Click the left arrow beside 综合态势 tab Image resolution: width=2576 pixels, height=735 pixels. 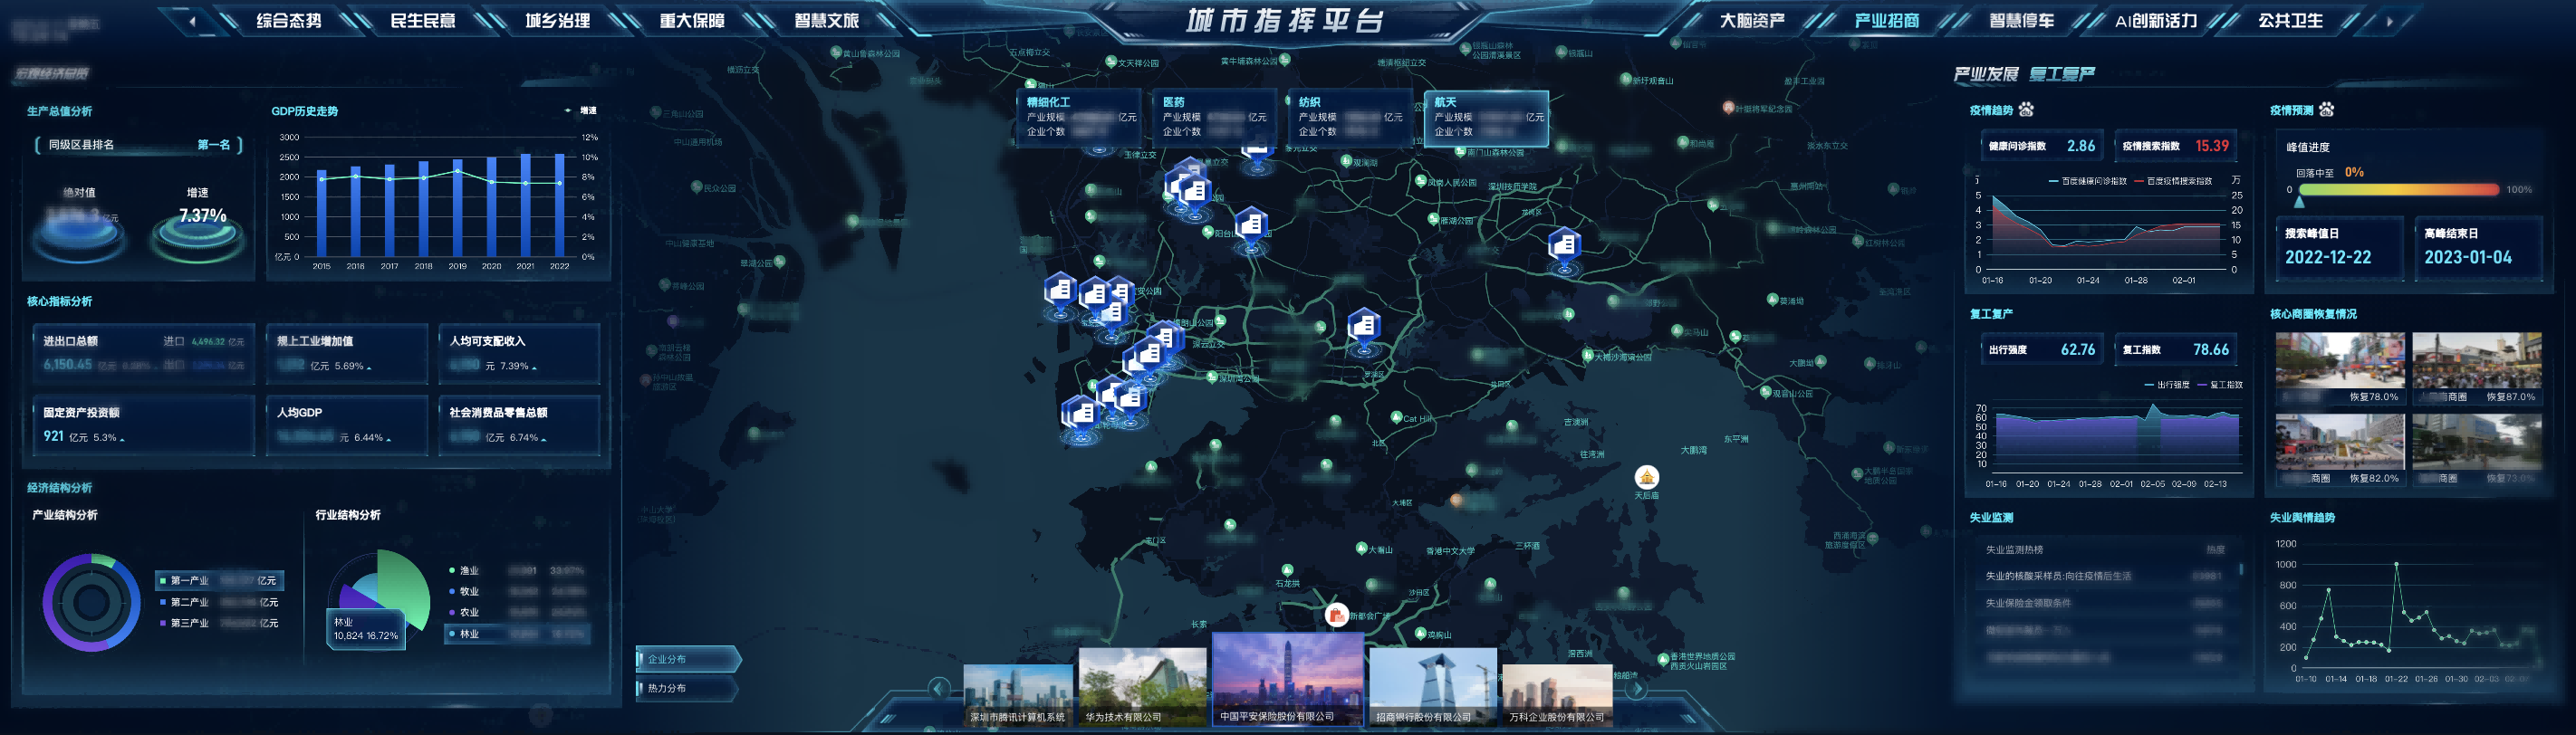[x=192, y=20]
